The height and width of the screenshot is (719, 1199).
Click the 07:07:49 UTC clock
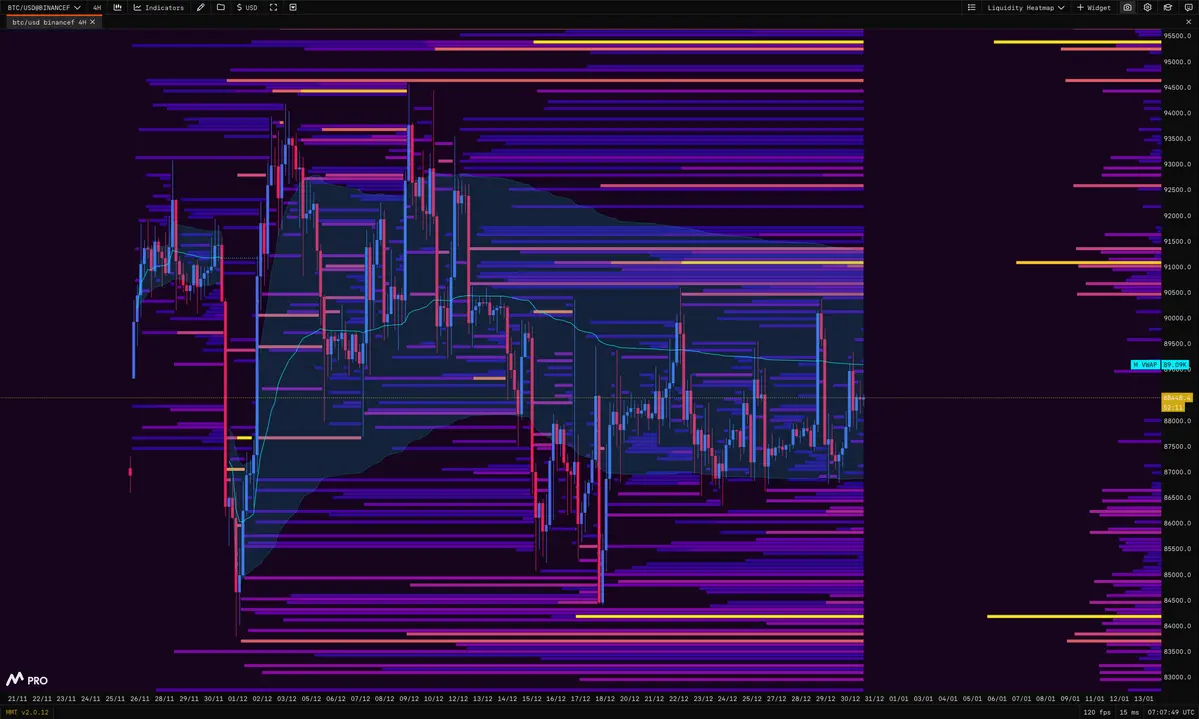point(1171,712)
